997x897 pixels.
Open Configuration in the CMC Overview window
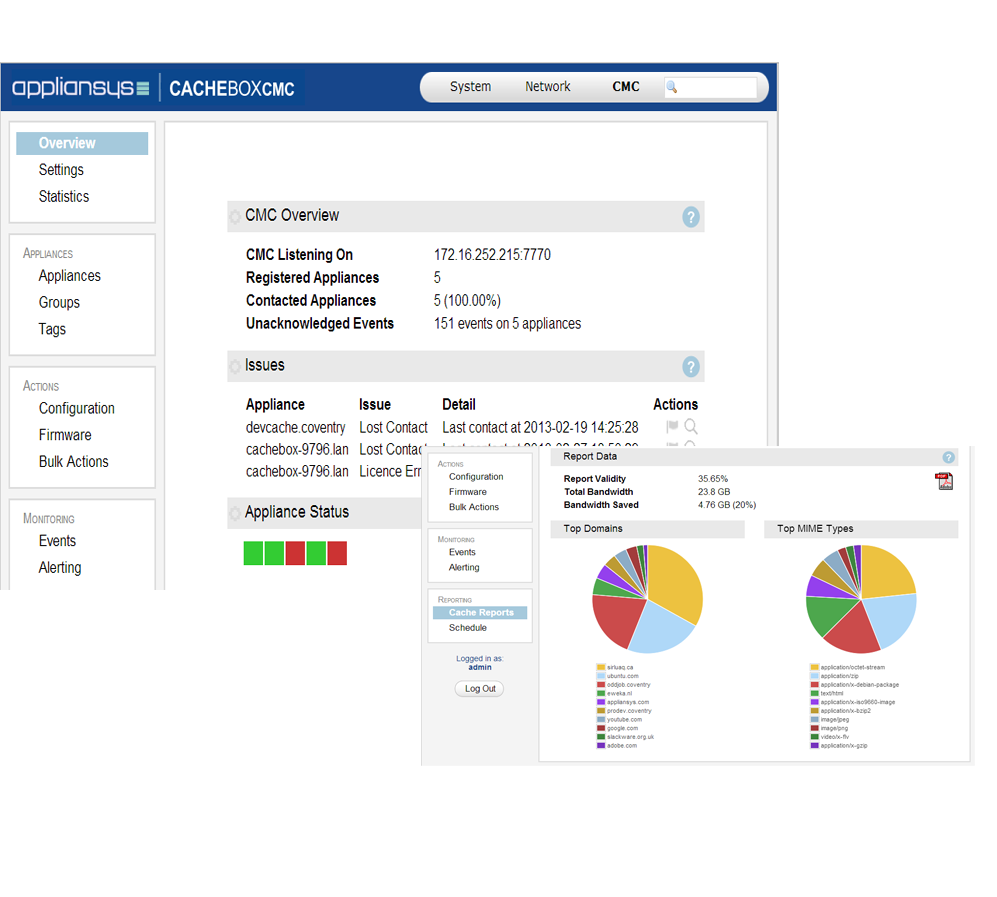[x=76, y=409]
